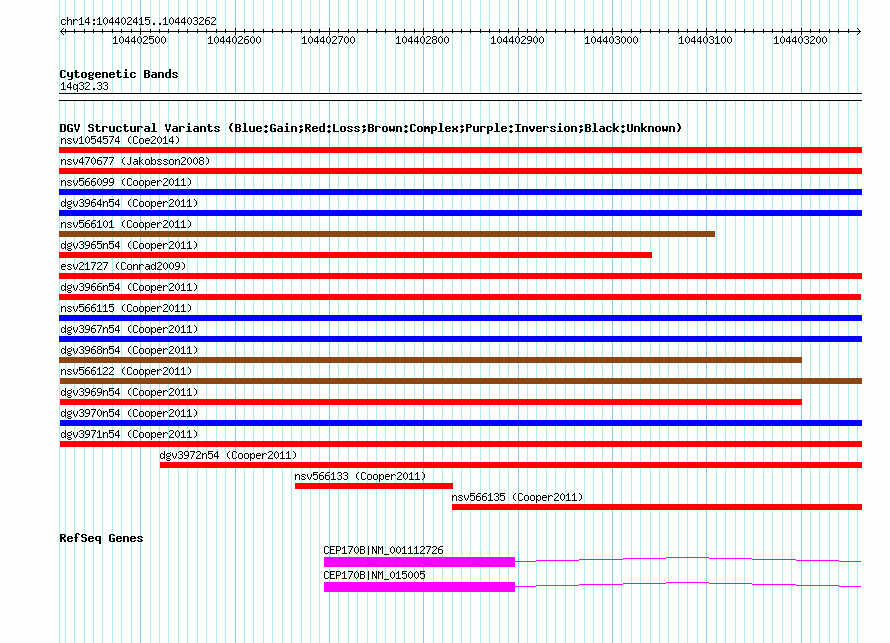Viewport: 890px width, 643px height.
Task: Open variant dgv3964n54 (Cooper2011) label
Action: coord(129,203)
